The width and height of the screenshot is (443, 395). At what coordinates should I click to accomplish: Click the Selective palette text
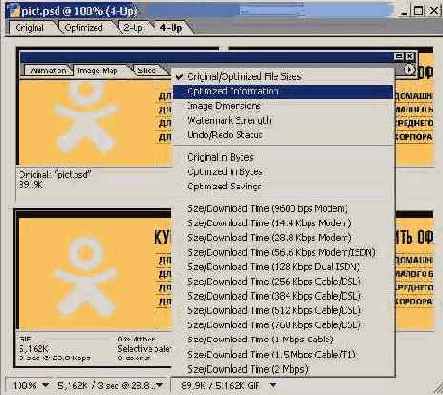(144, 349)
